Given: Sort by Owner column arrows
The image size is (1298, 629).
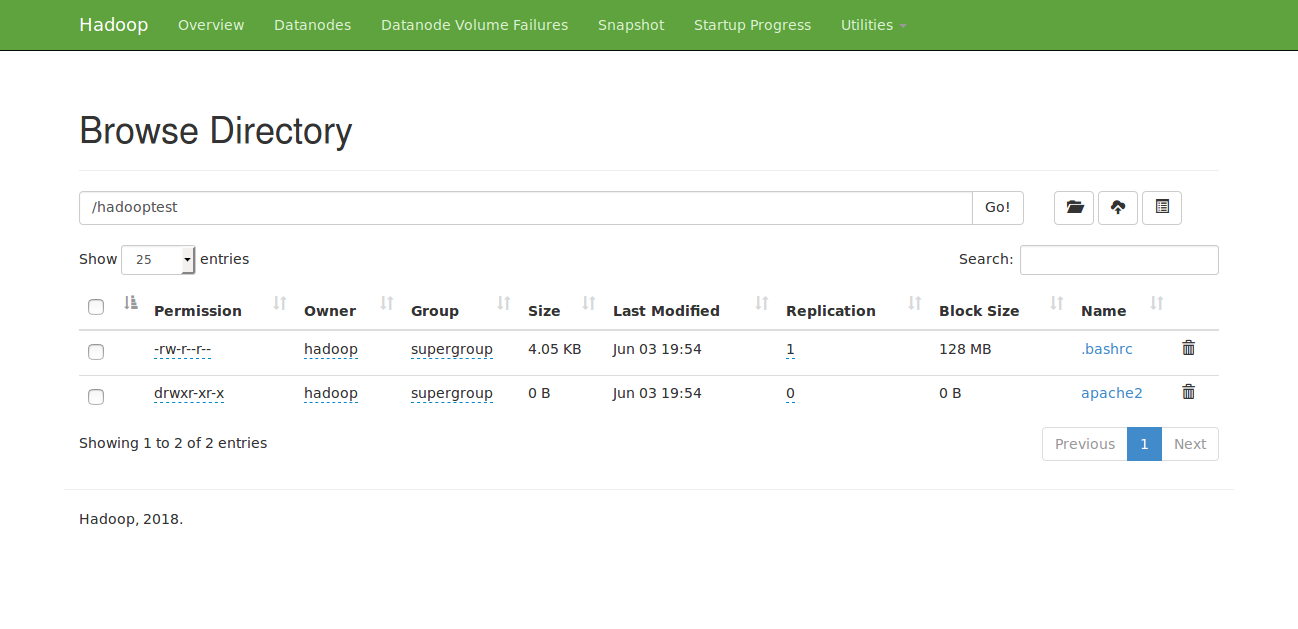Looking at the screenshot, I should coord(387,303).
